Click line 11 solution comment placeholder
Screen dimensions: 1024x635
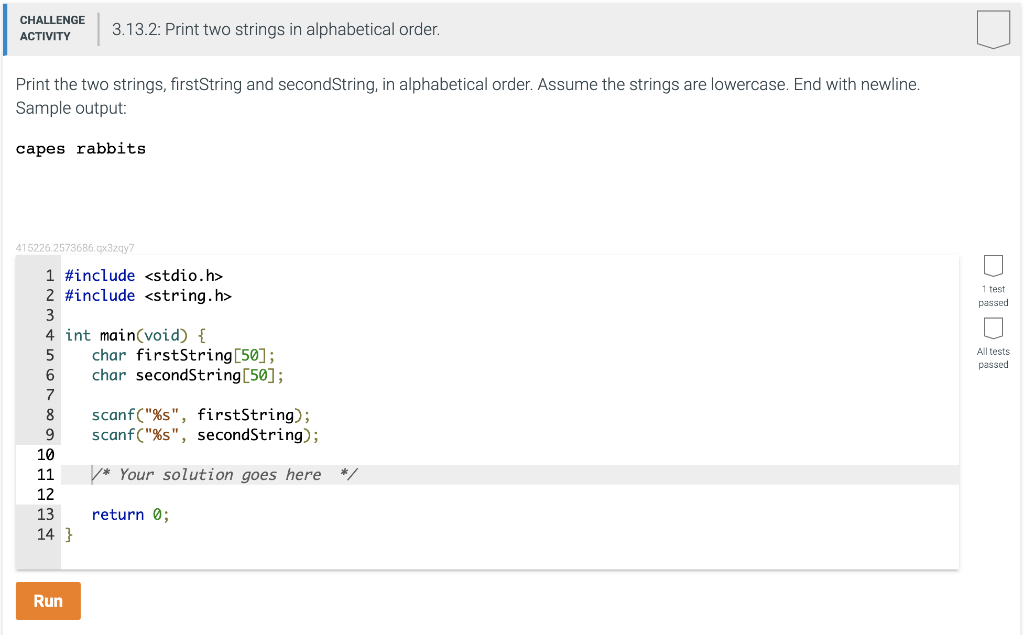tap(221, 474)
